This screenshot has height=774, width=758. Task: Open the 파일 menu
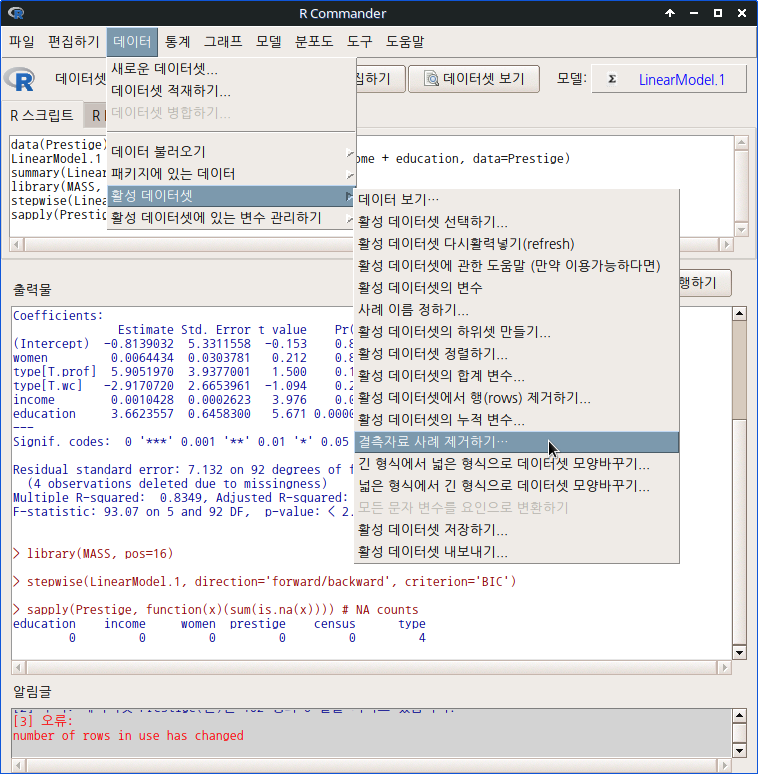(x=22, y=41)
